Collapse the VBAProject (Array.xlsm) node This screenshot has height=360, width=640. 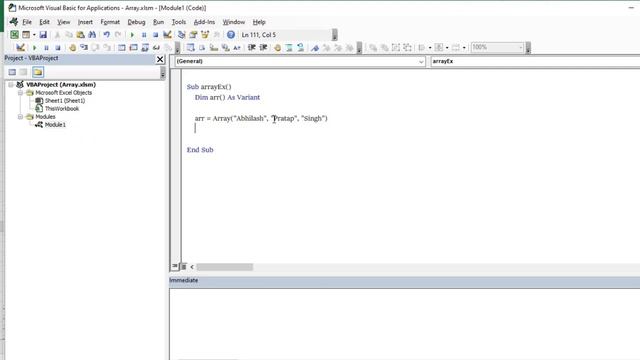11,84
